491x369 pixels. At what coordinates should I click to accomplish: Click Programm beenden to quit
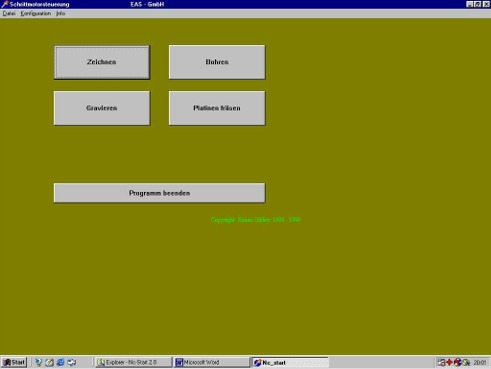[160, 193]
